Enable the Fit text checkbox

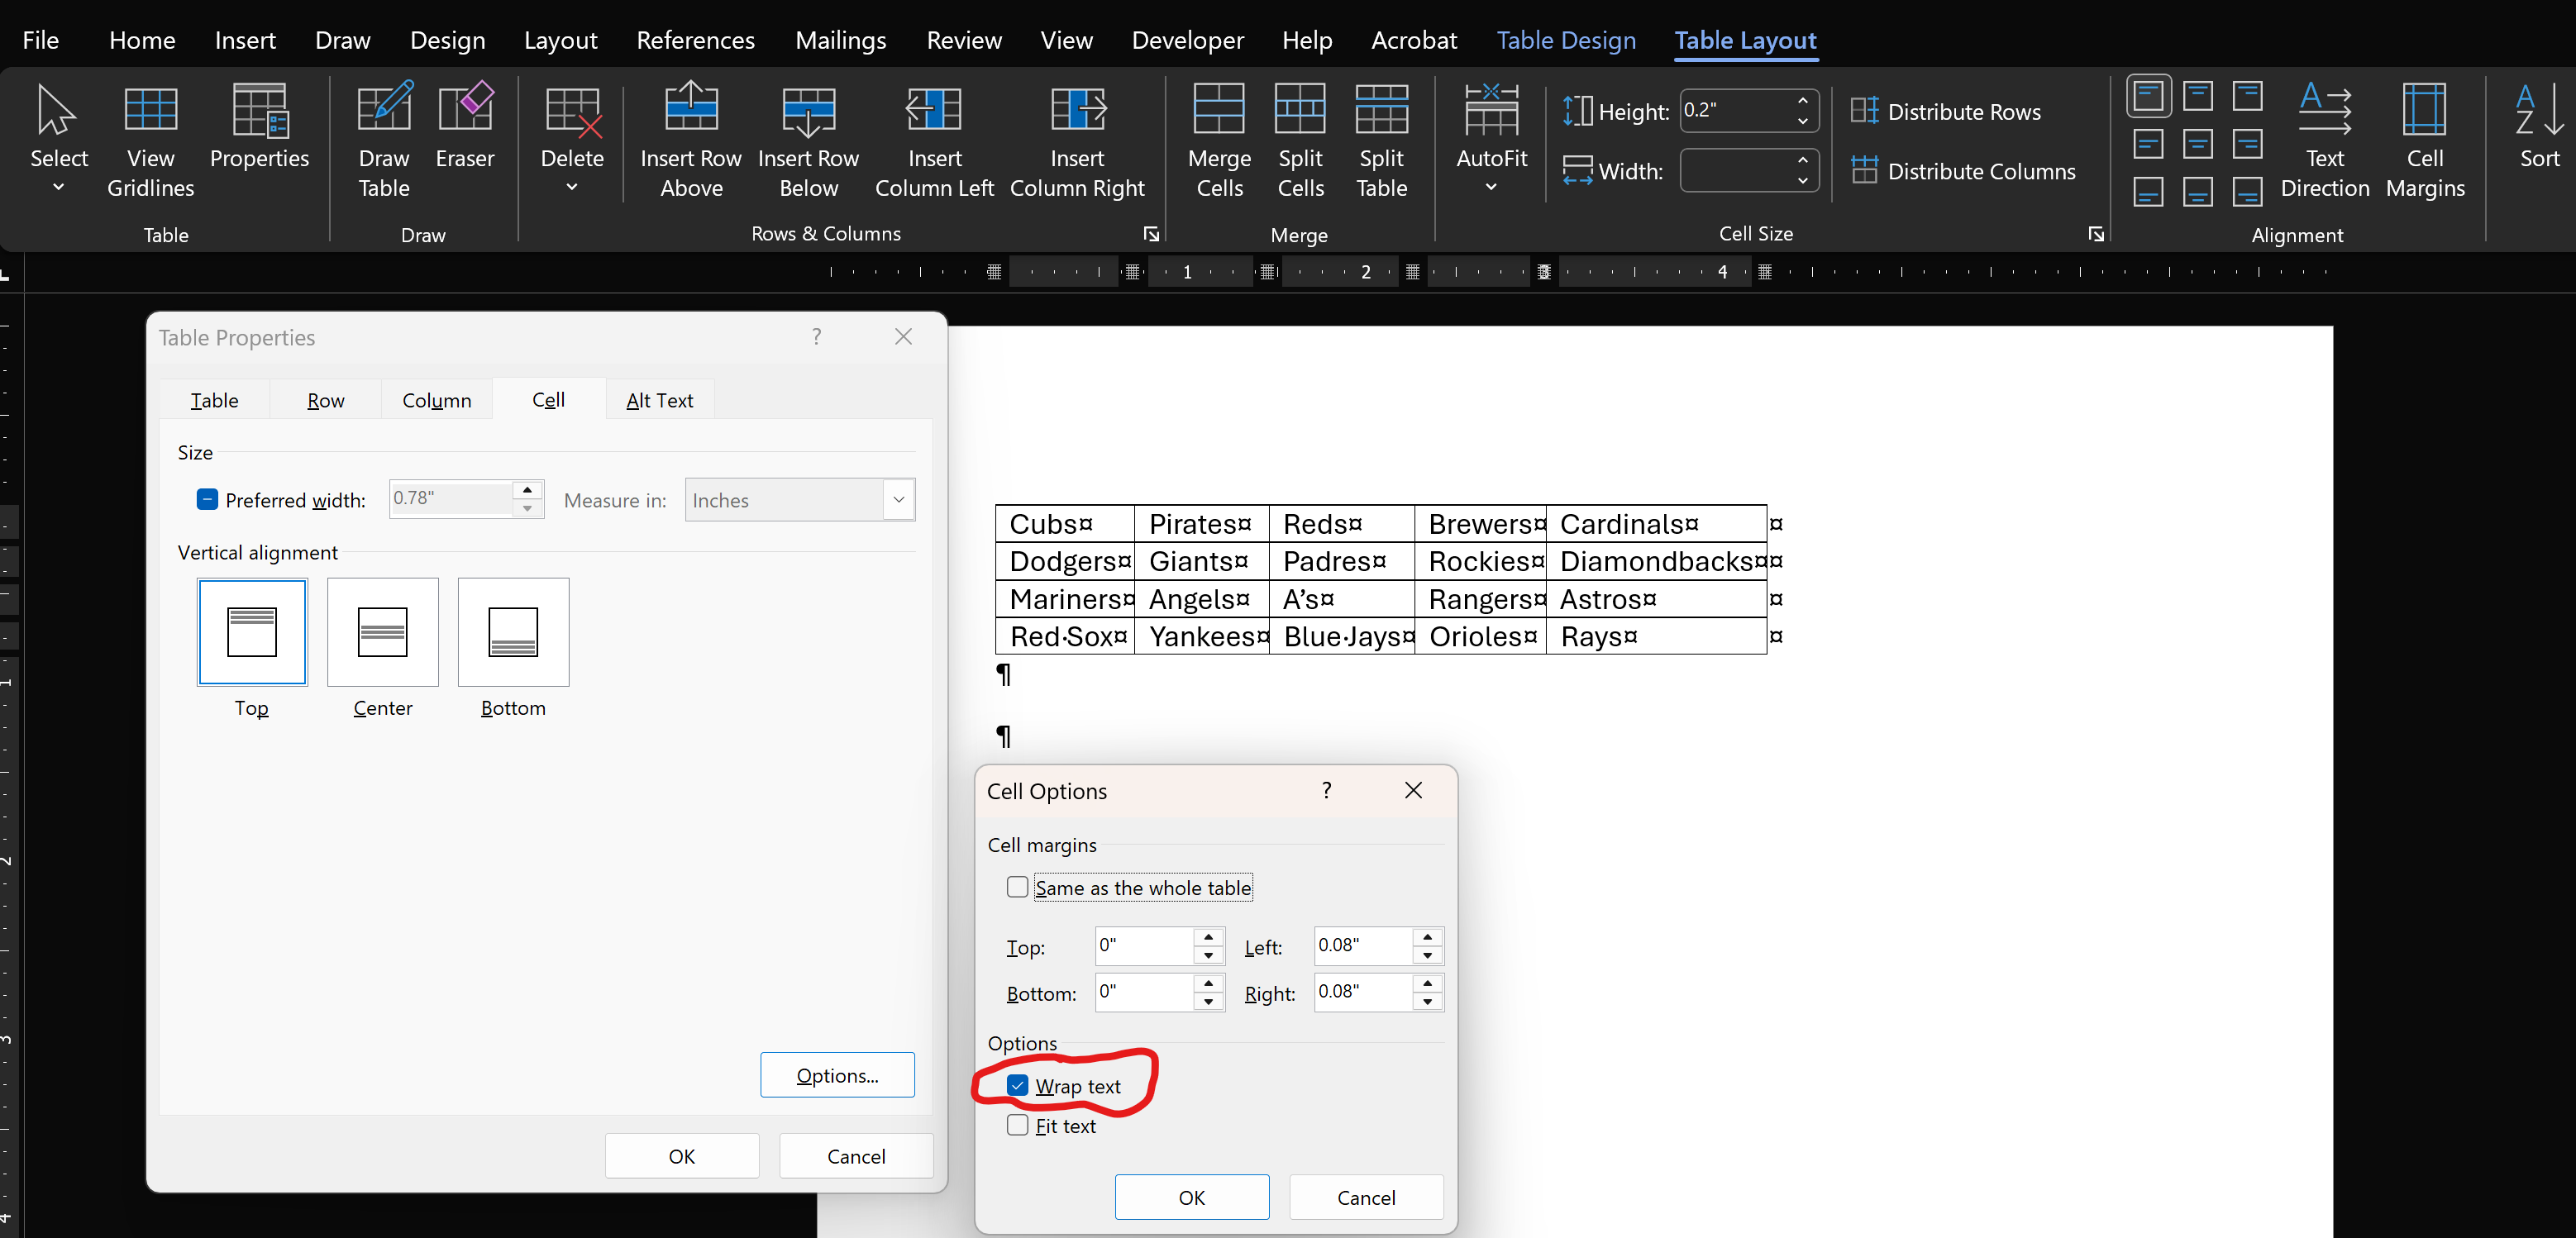pyautogui.click(x=1018, y=1125)
